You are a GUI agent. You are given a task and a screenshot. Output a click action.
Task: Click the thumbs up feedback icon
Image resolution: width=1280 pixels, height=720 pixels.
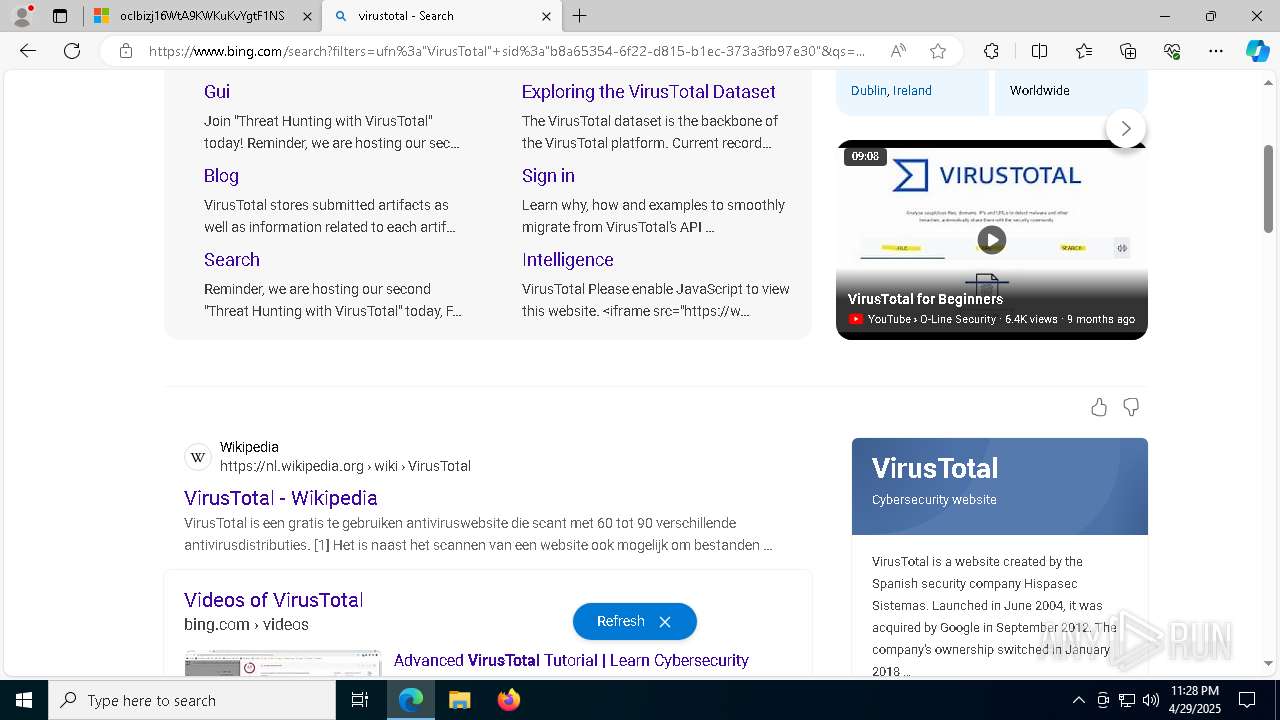coord(1099,407)
